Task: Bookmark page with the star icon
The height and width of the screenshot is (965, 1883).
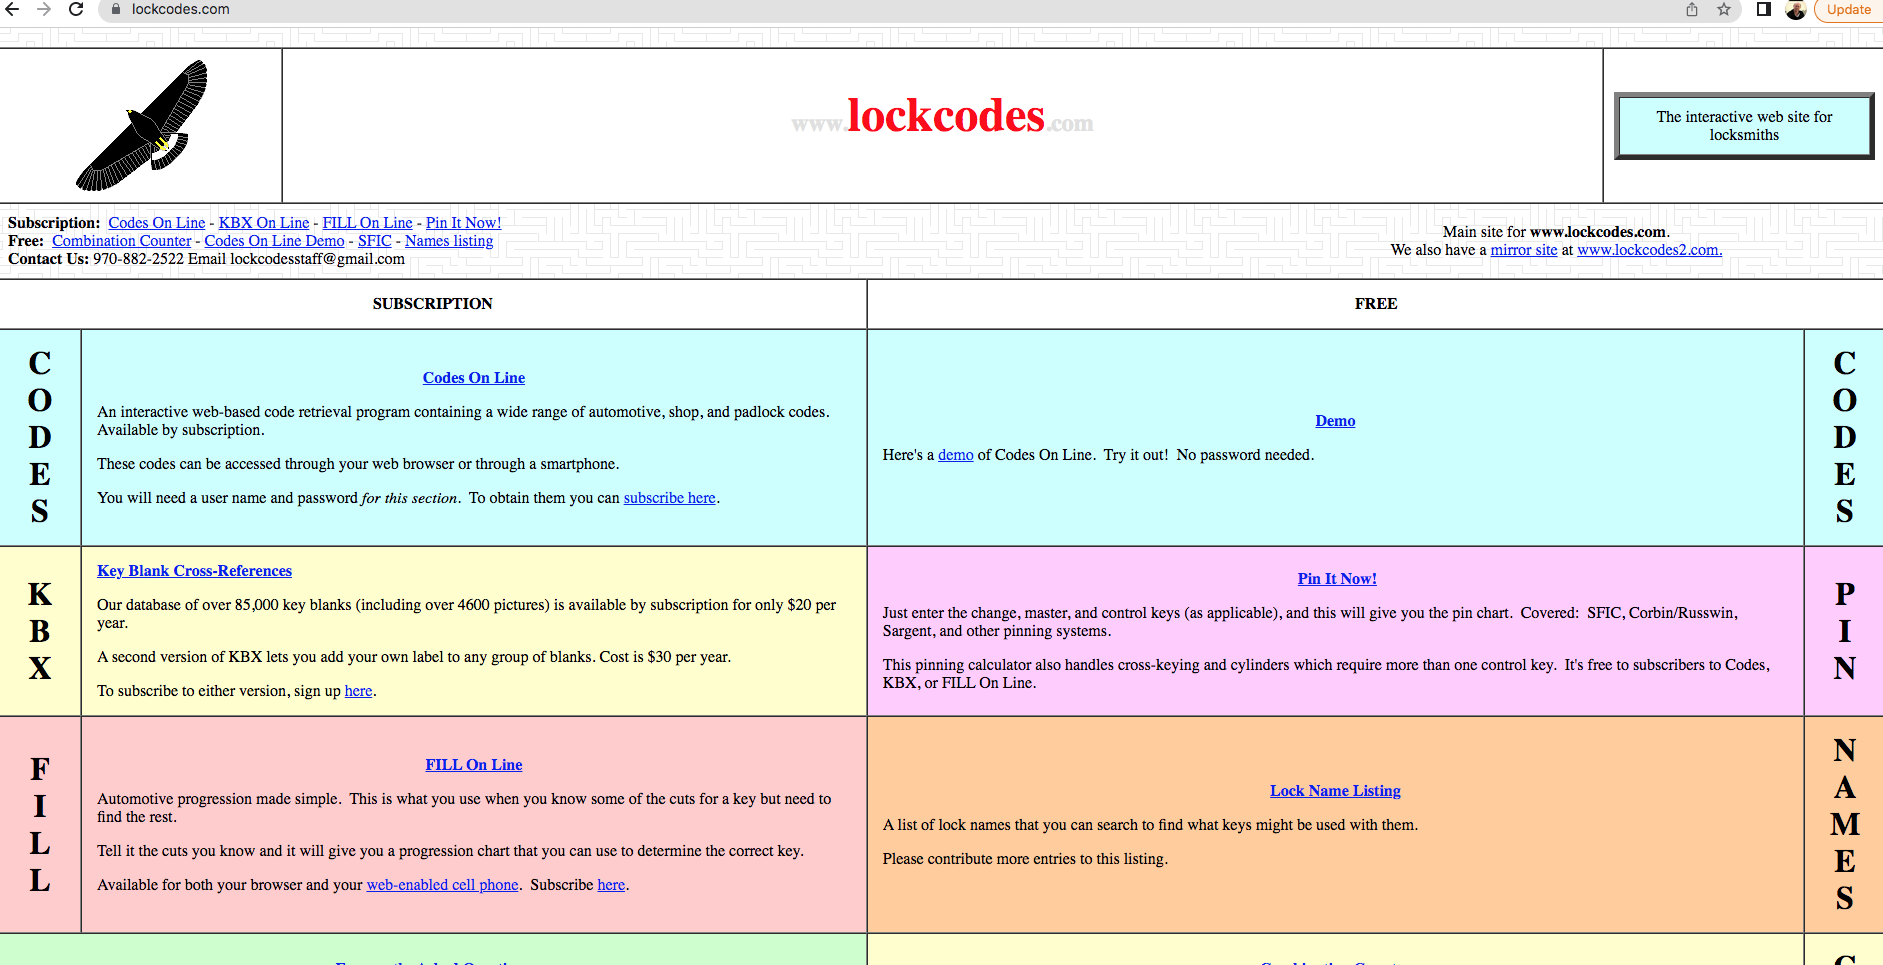Action: pos(1724,9)
